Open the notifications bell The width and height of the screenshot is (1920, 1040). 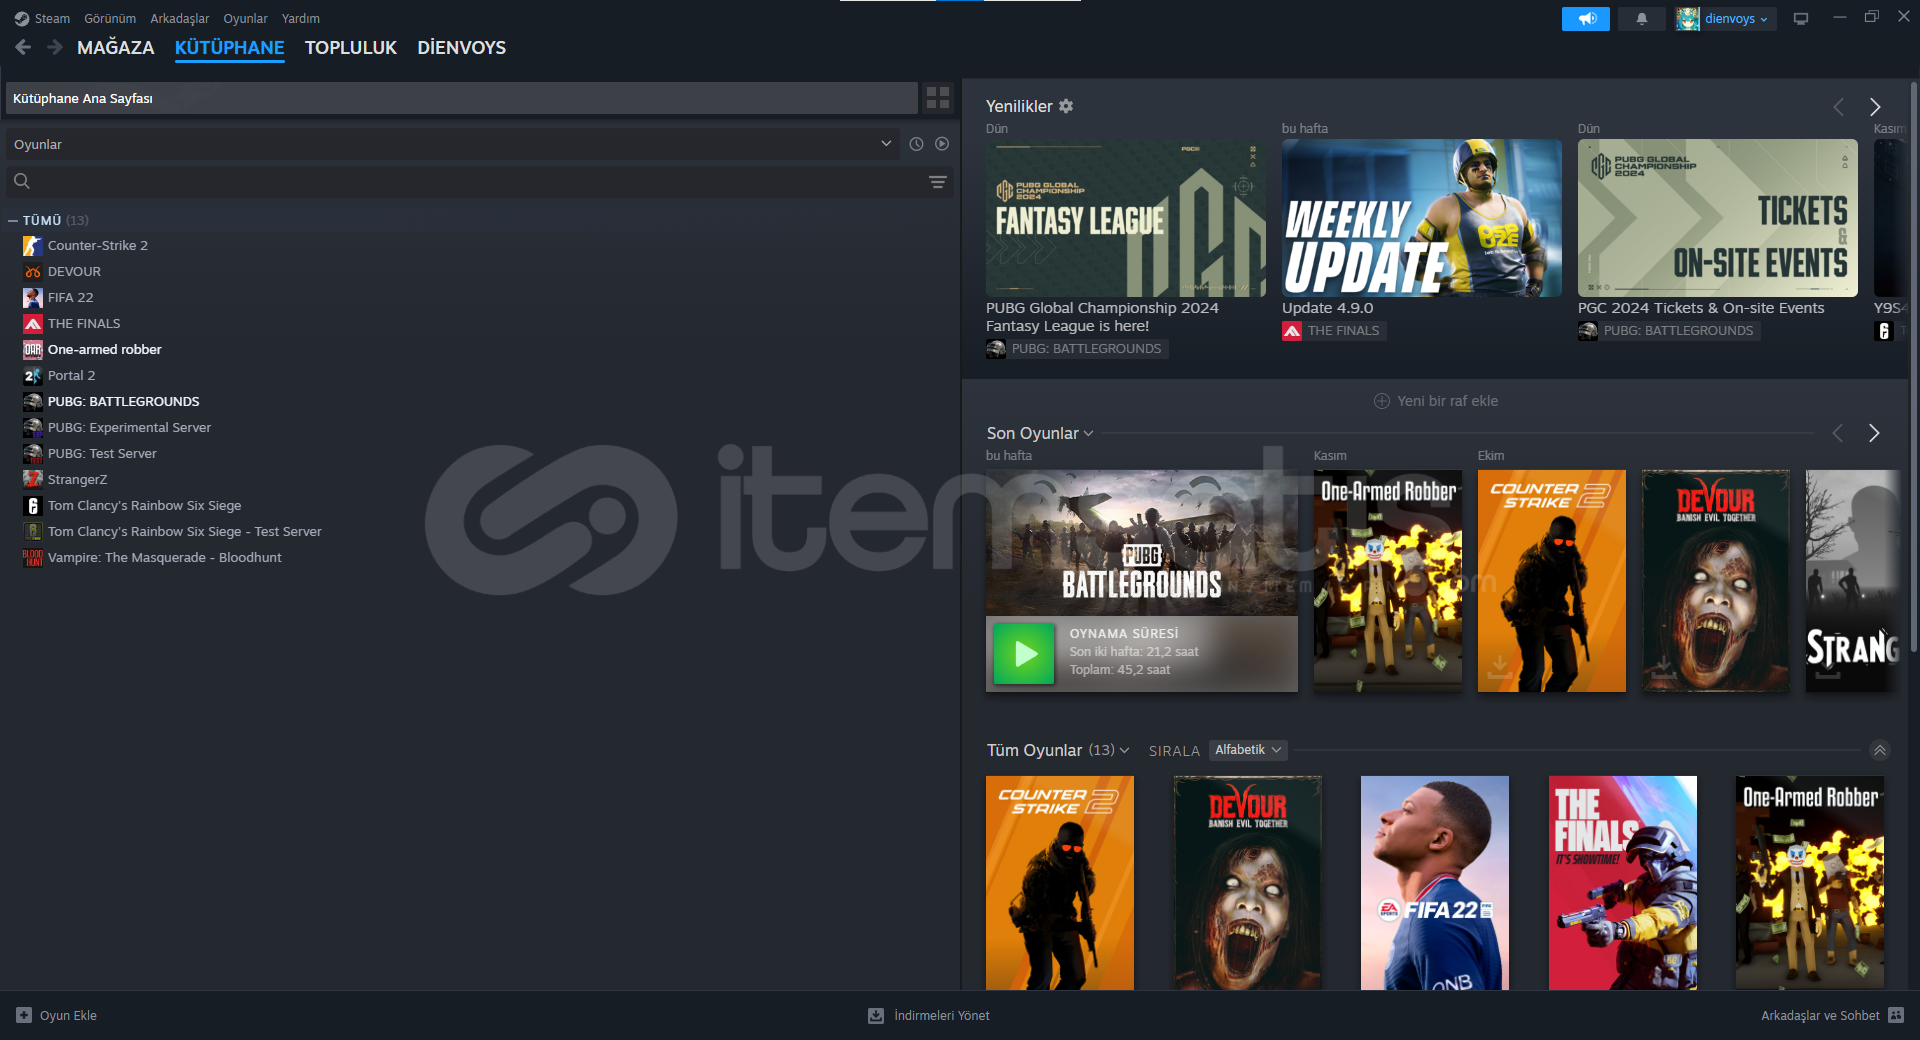point(1641,19)
